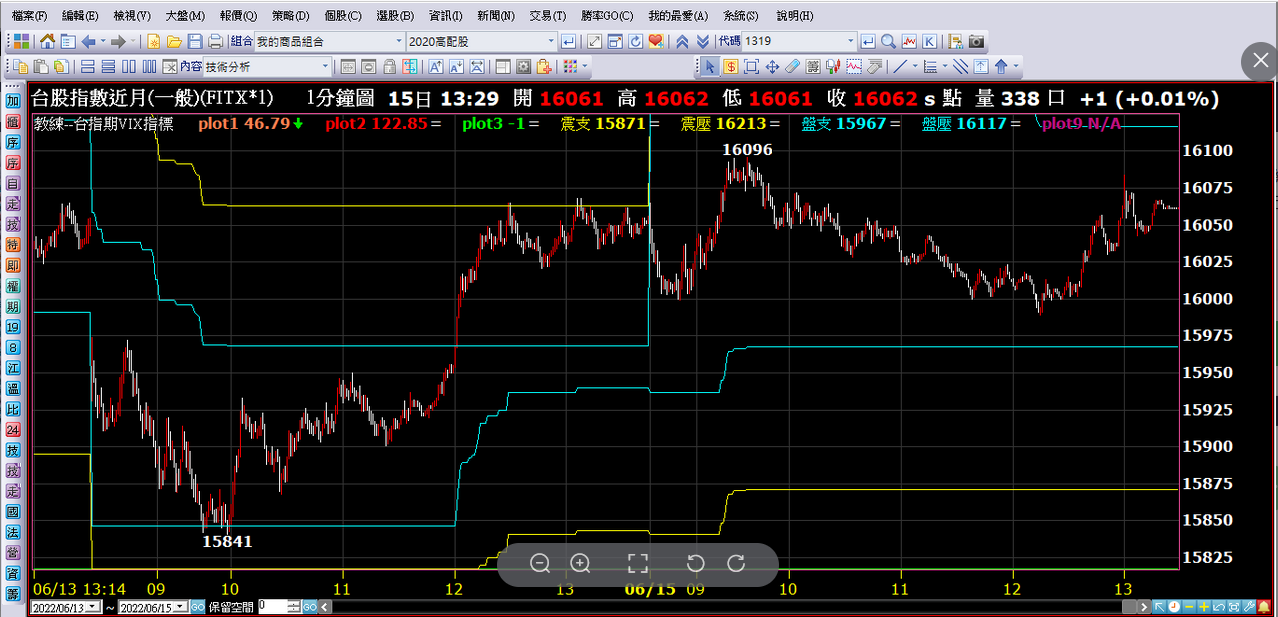This screenshot has height=617, width=1278.
Task: Click the shrink font A down icon
Action: click(455, 67)
